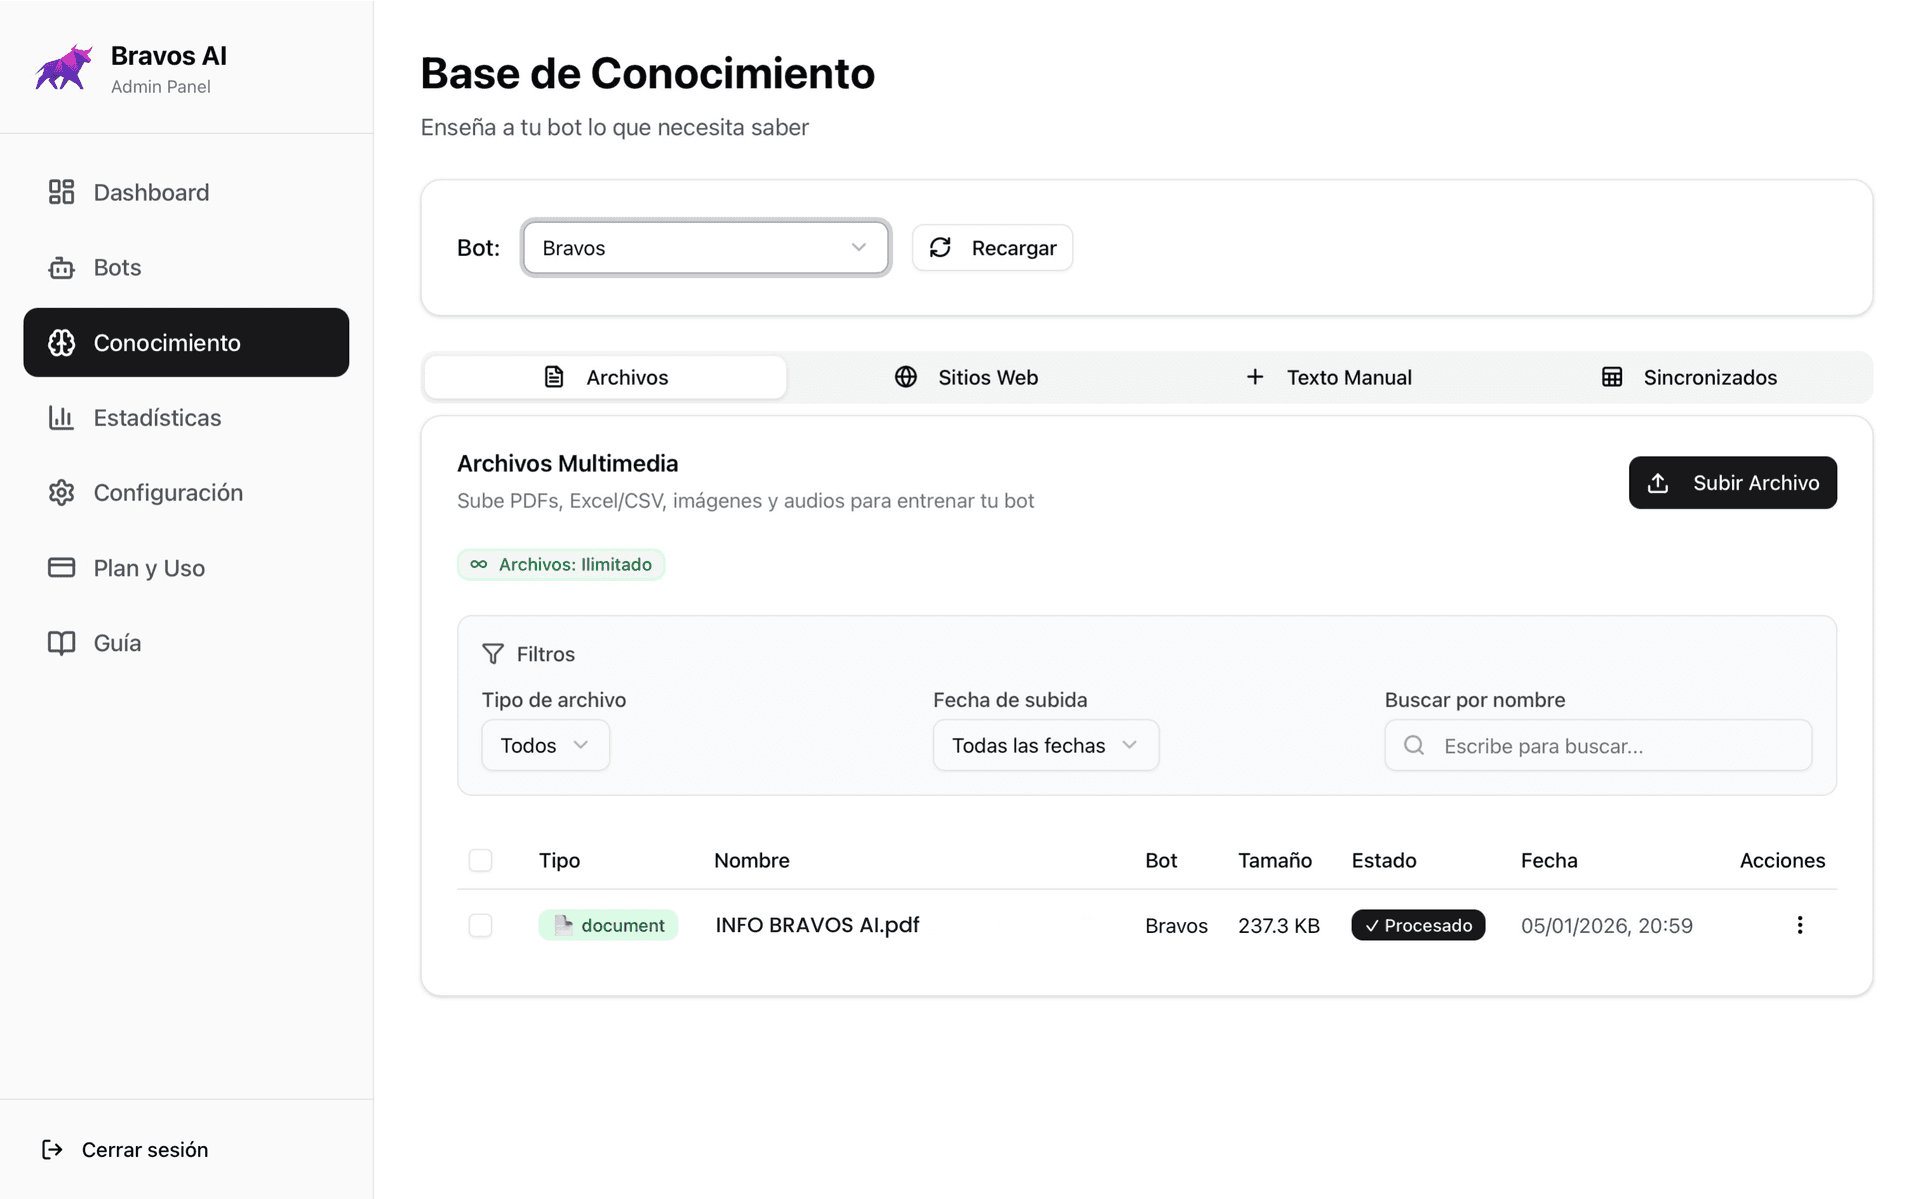Open the Texto Manual tab
The height and width of the screenshot is (1199, 1920).
(1330, 377)
